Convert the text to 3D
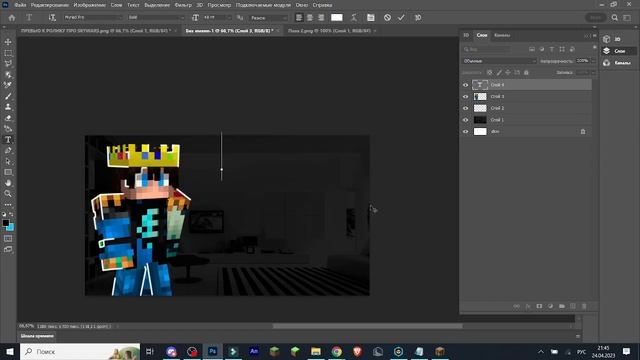Image resolution: width=640 pixels, height=360 pixels. click(x=418, y=18)
